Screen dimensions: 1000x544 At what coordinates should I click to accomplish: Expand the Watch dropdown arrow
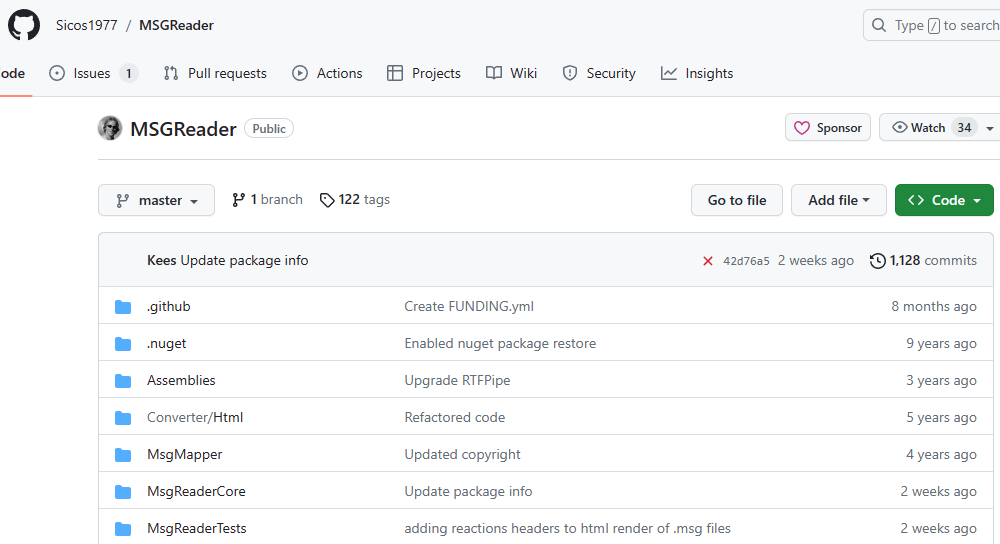pyautogui.click(x=989, y=128)
